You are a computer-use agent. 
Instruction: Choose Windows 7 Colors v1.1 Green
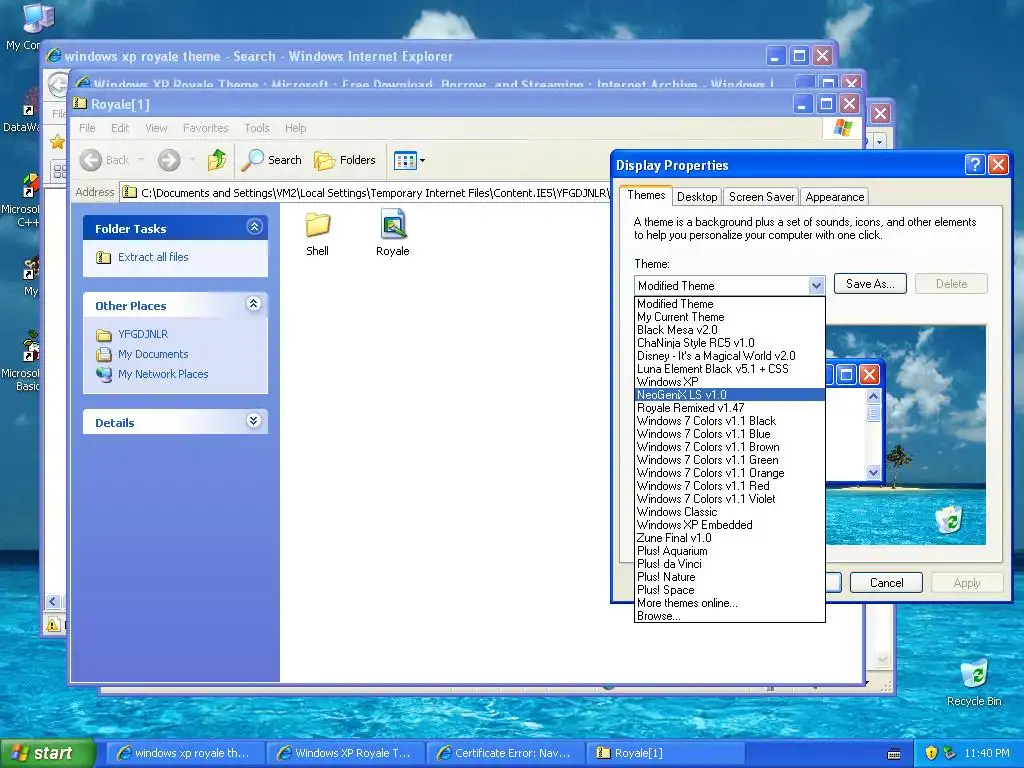(729, 460)
